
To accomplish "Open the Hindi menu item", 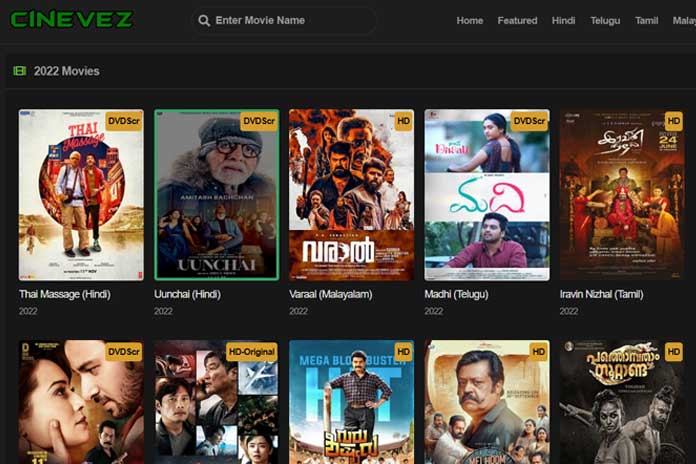I will (563, 20).
